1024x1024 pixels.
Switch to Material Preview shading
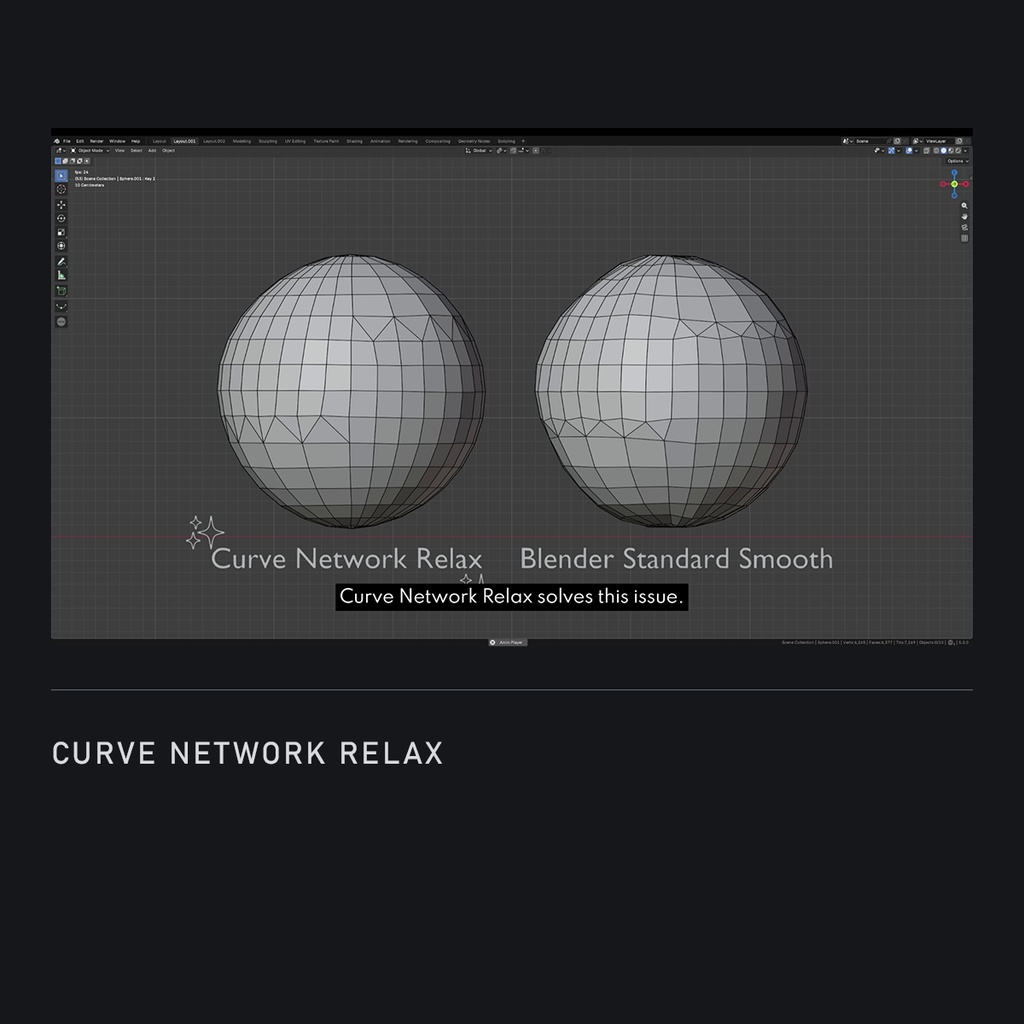[951, 151]
